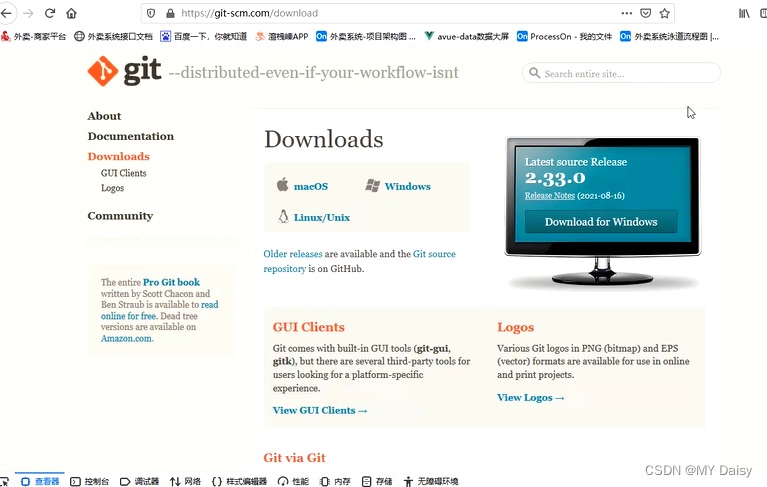767x487 pixels.
Task: Switch to devtools 控制台 console tab
Action: point(90,481)
